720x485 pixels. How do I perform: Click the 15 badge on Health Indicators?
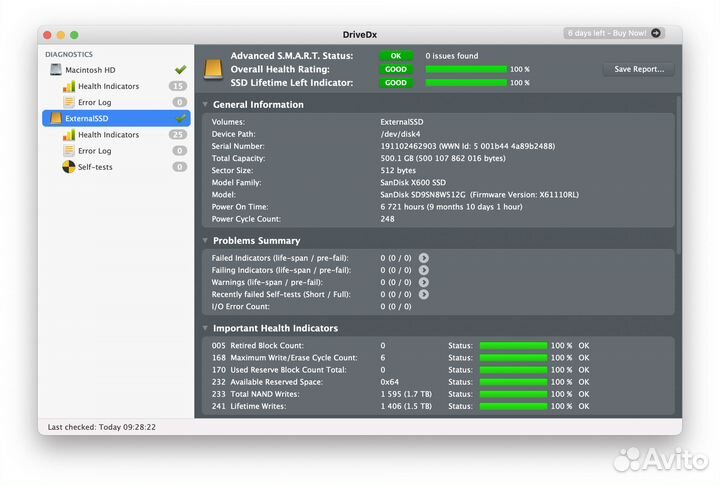point(178,86)
